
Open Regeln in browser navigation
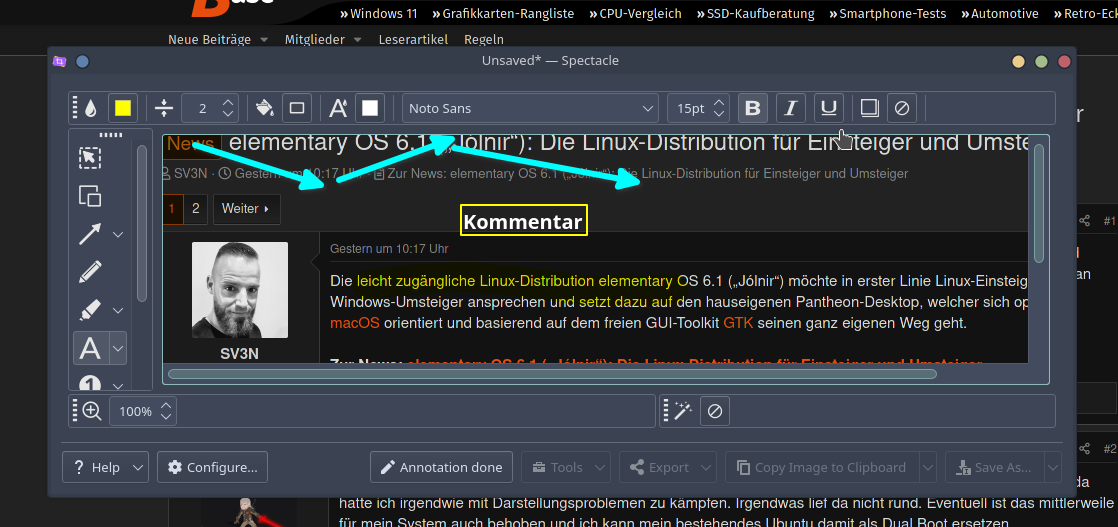coord(483,40)
